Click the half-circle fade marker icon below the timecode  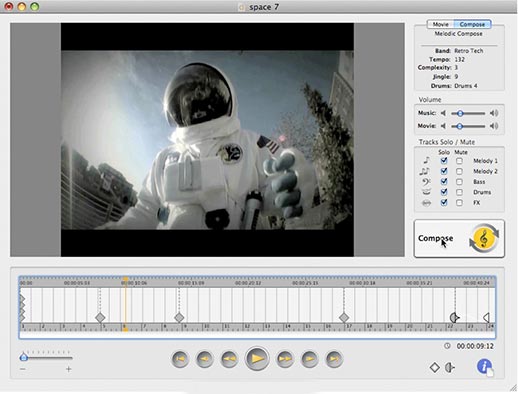[x=450, y=368]
